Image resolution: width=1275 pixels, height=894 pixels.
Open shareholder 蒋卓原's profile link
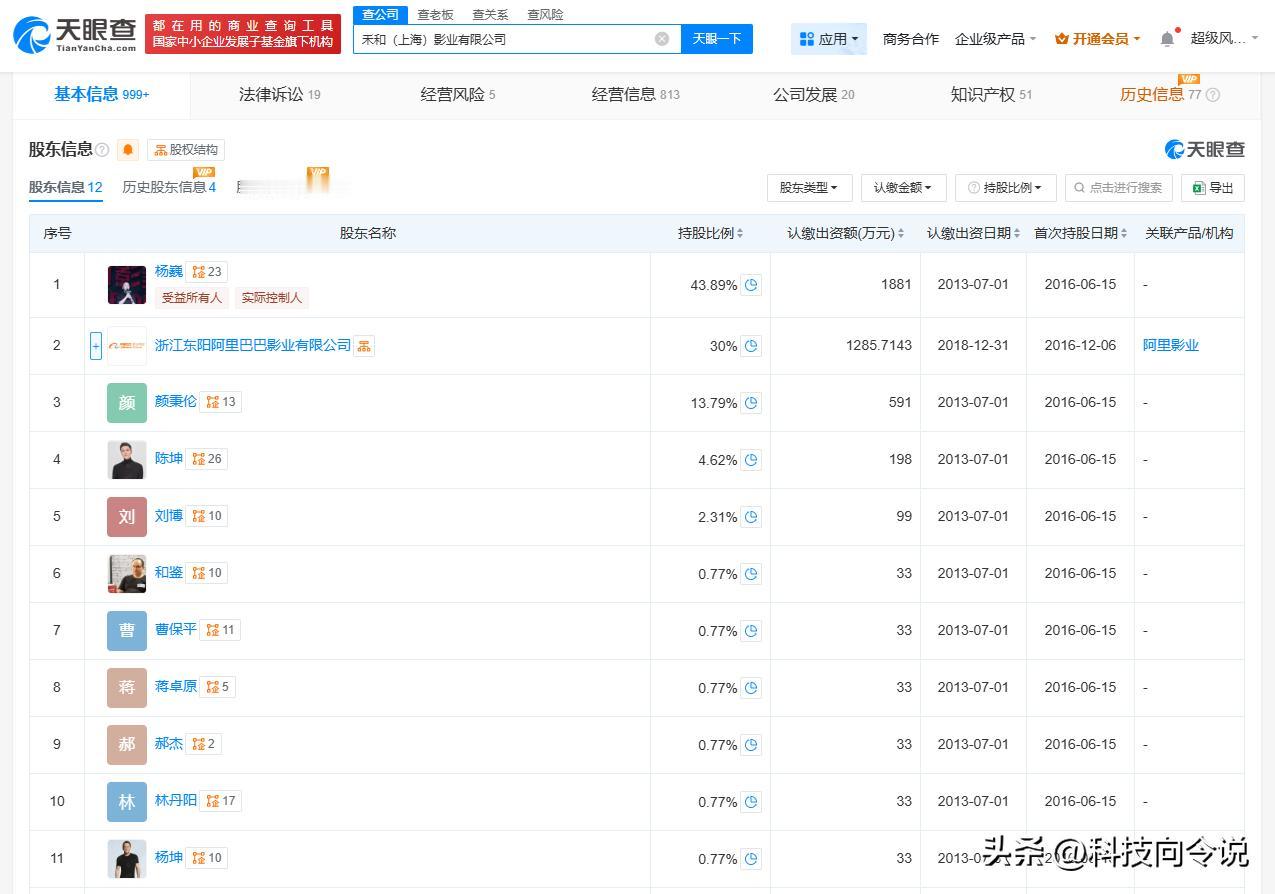point(176,687)
